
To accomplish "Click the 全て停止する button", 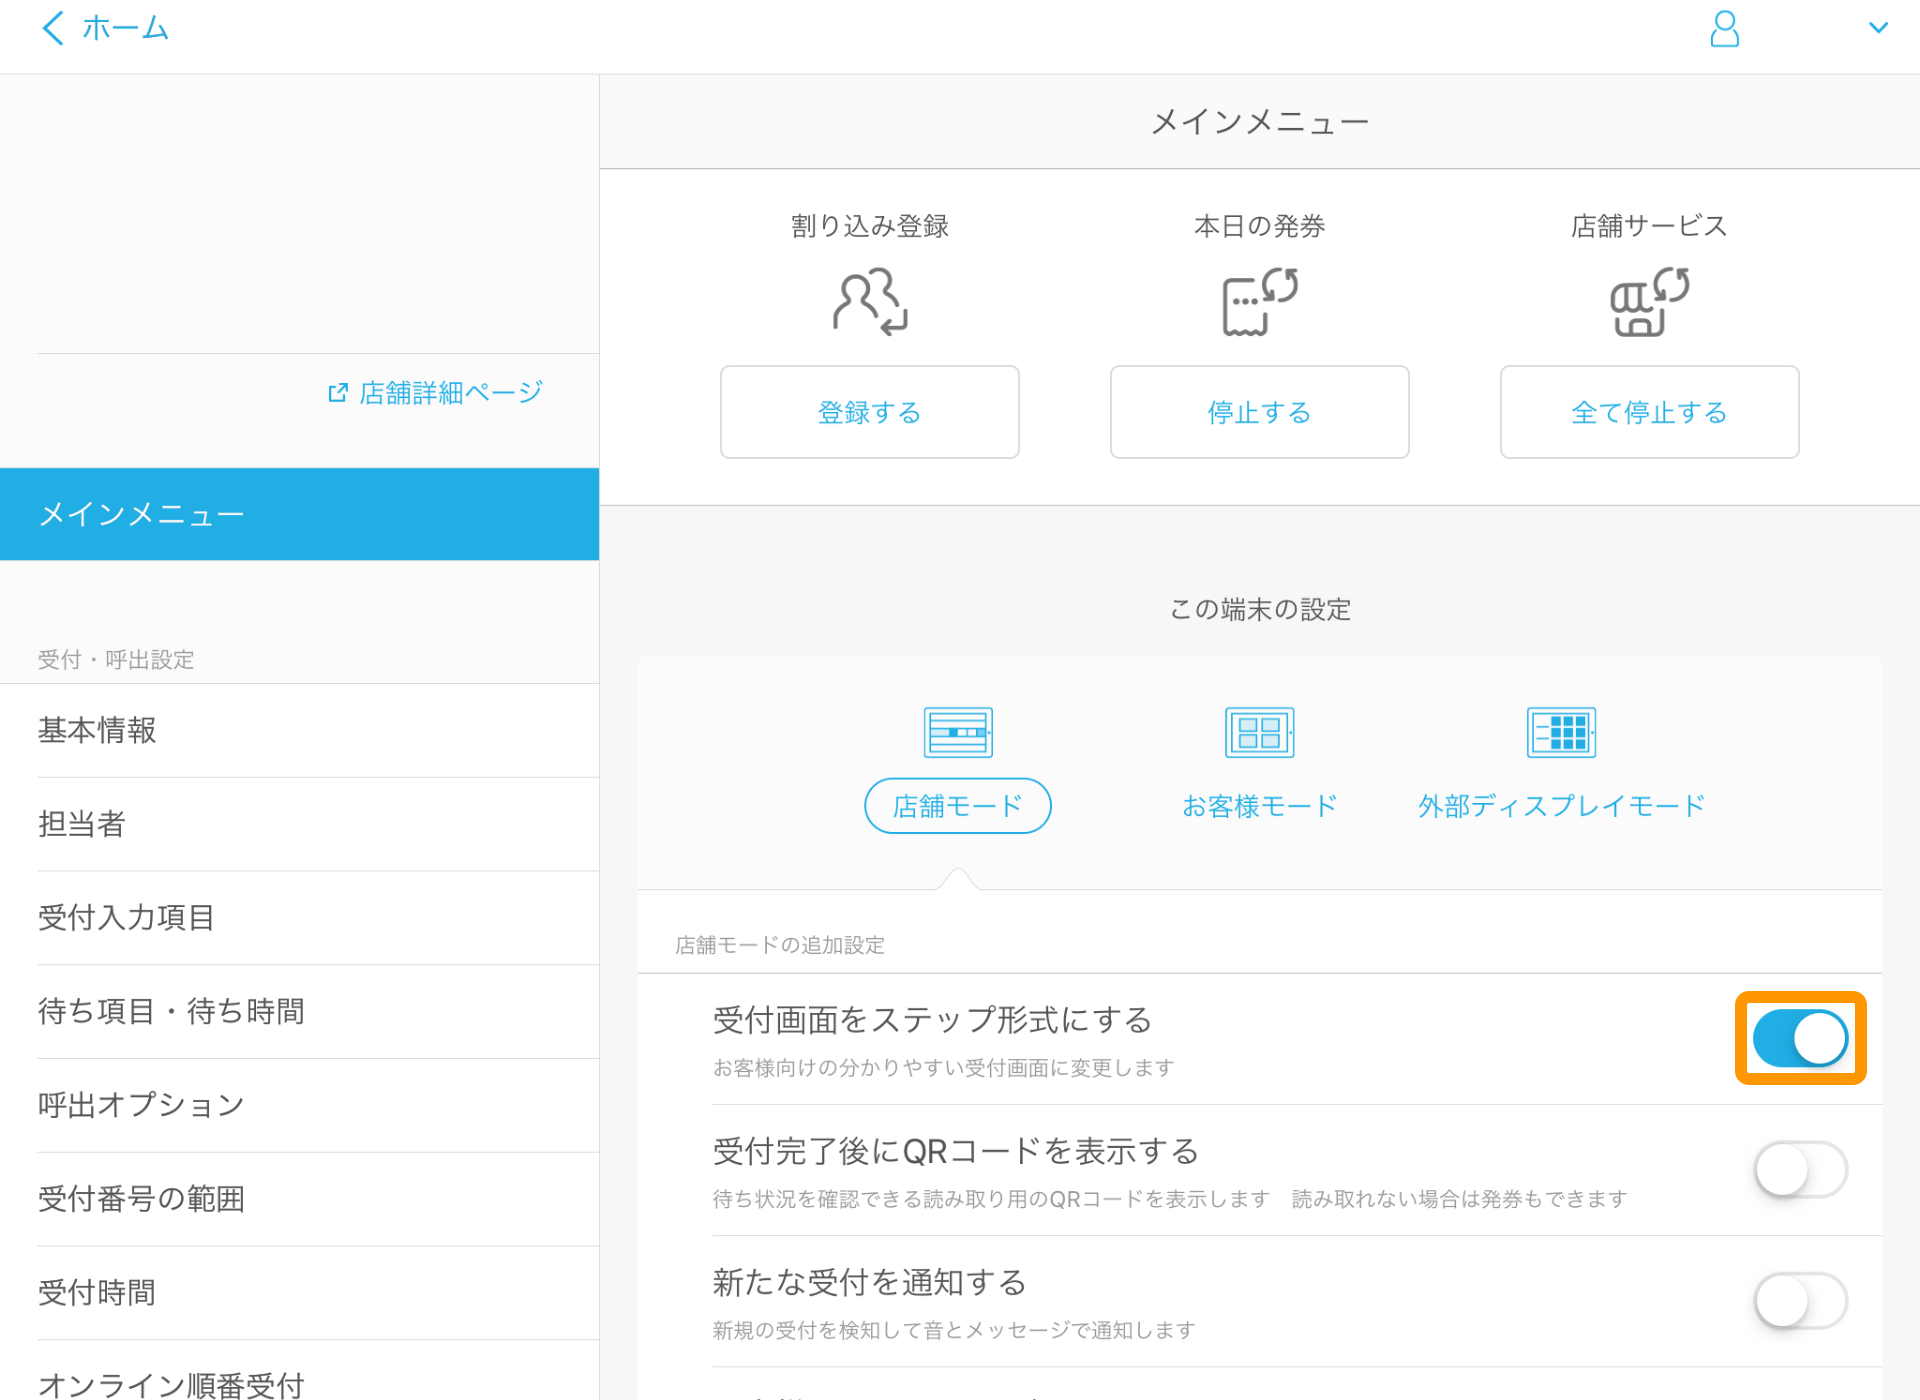I will (x=1650, y=412).
